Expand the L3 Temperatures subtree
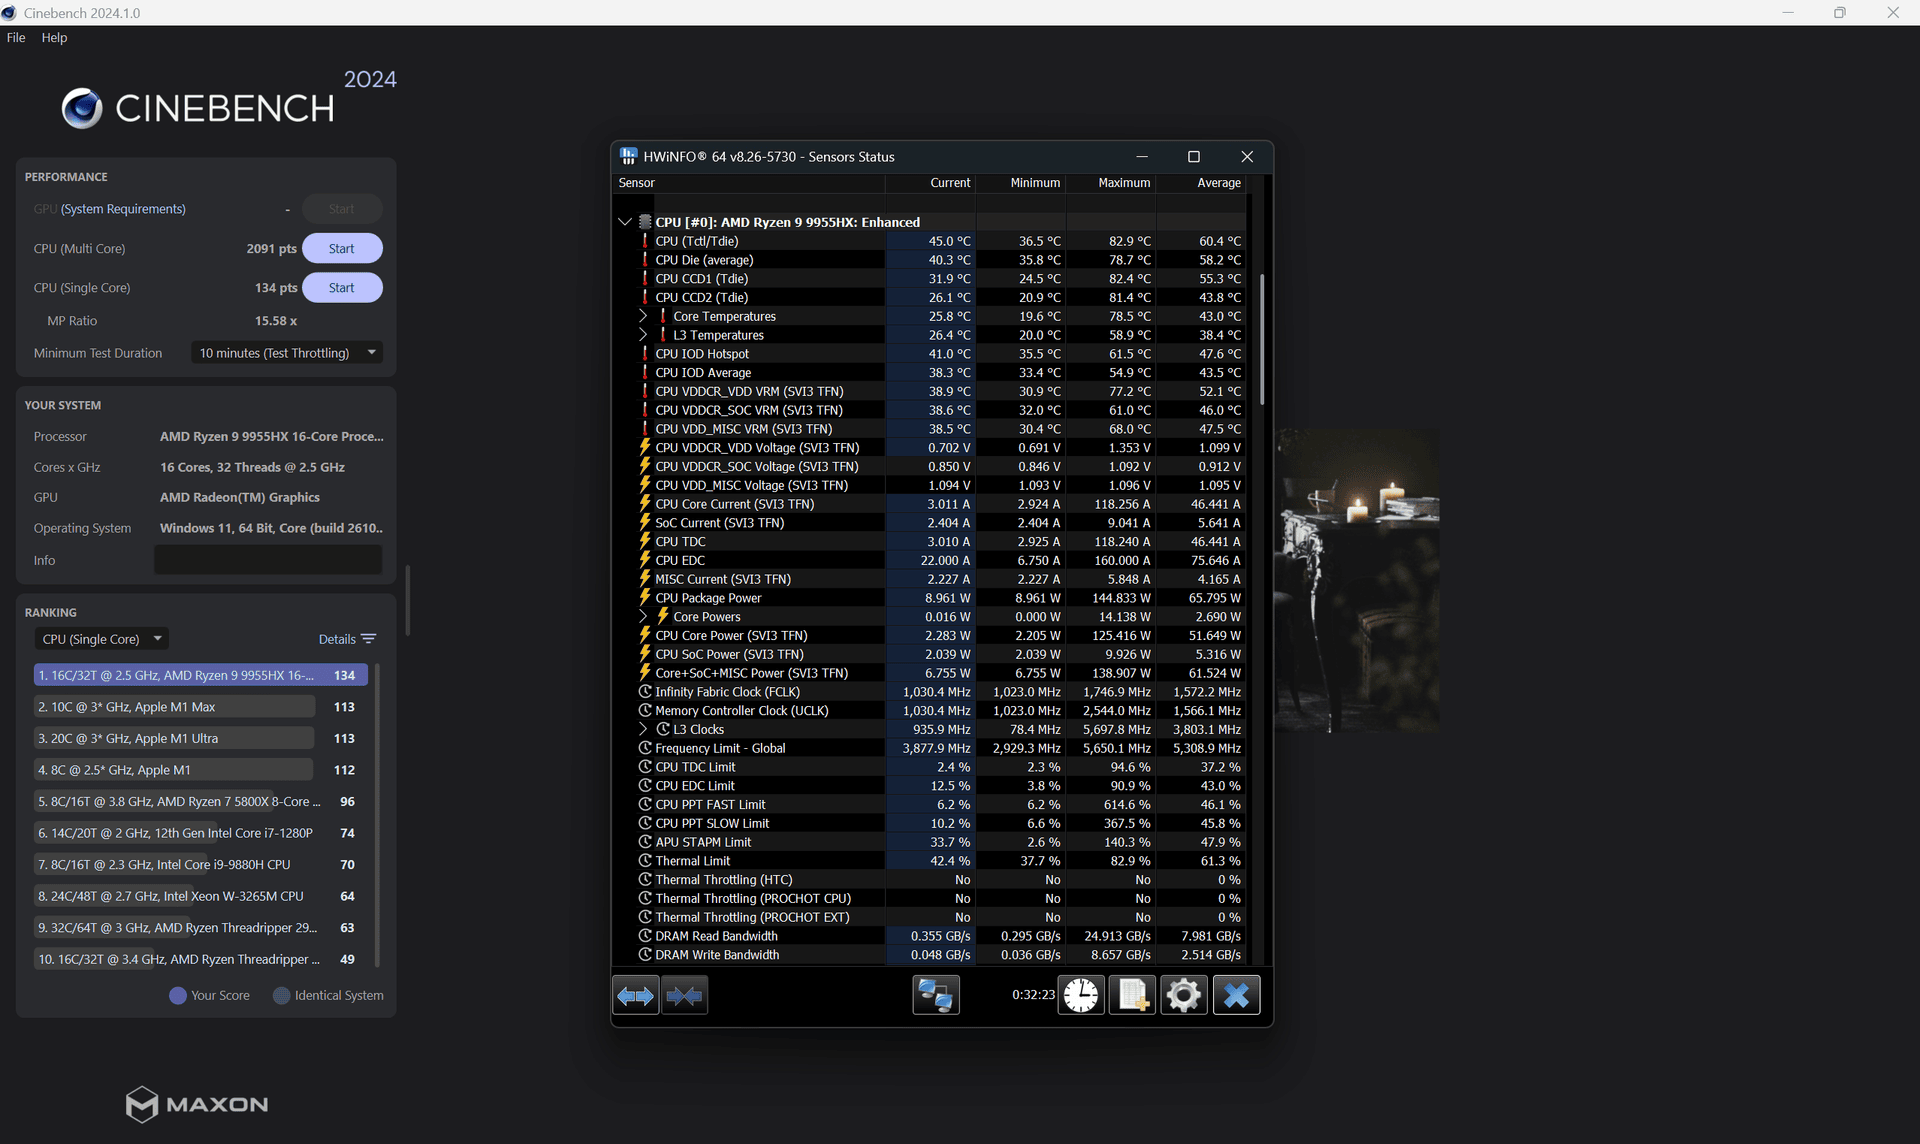 click(643, 335)
